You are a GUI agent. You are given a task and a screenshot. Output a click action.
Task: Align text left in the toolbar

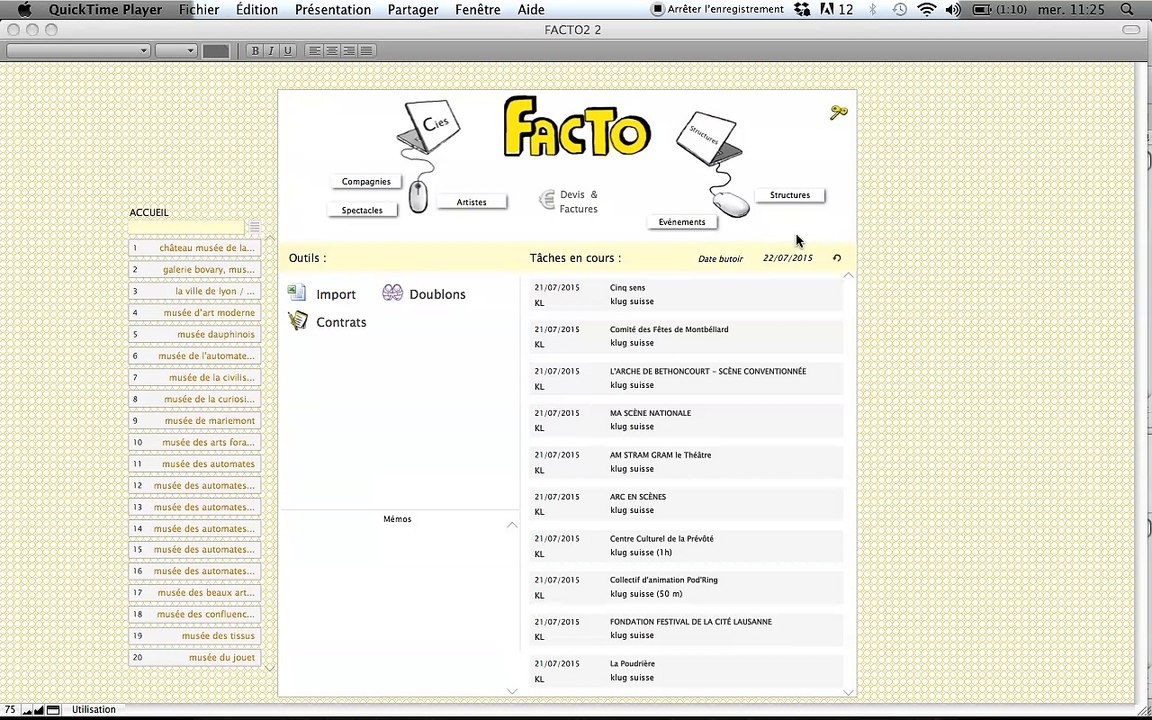[x=314, y=51]
